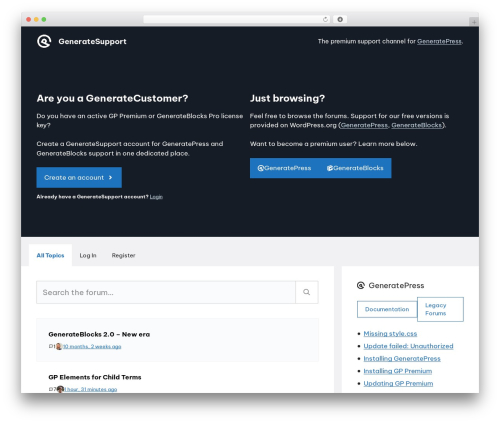
Task: Open the GenerateSupport site title
Action: tap(92, 42)
